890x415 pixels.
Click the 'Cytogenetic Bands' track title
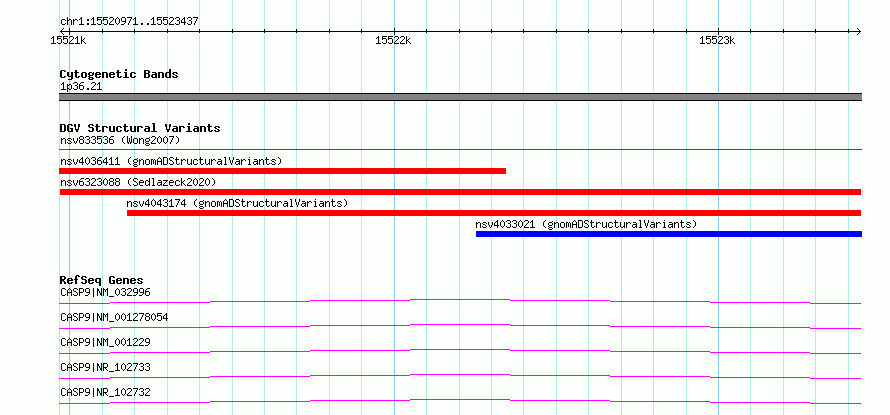119,74
